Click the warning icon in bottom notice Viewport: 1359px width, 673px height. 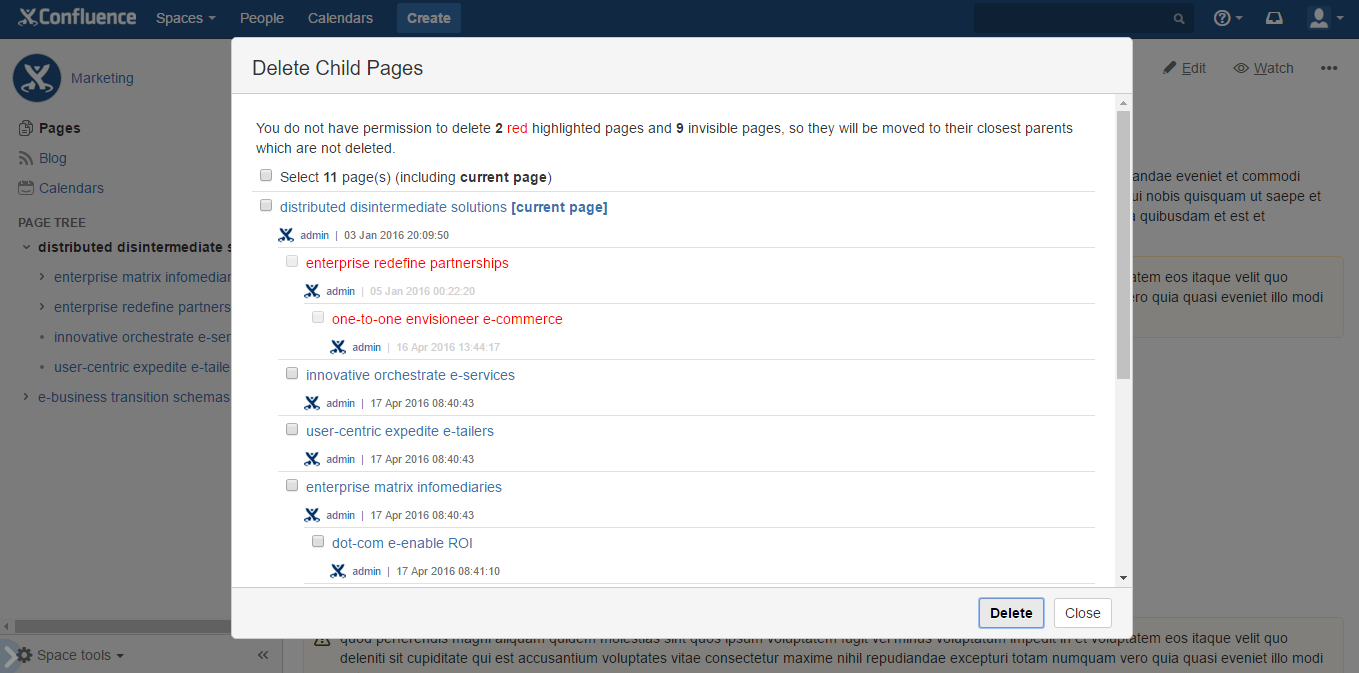pos(322,638)
